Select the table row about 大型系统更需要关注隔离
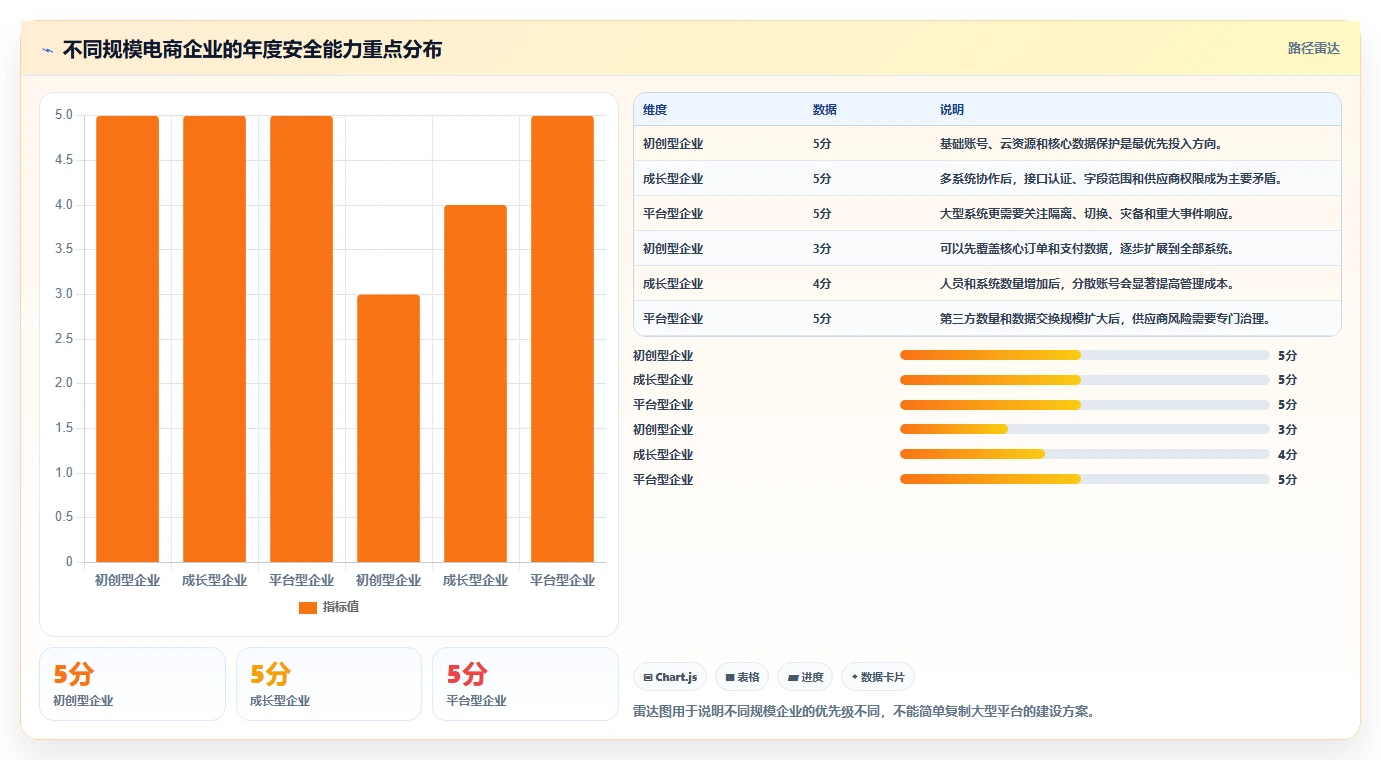 click(987, 214)
